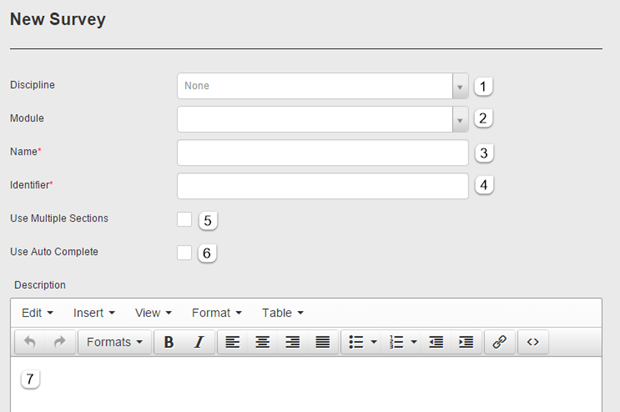Toggle Bold formatting in editor toolbar
The width and height of the screenshot is (620, 412).
coord(169,342)
